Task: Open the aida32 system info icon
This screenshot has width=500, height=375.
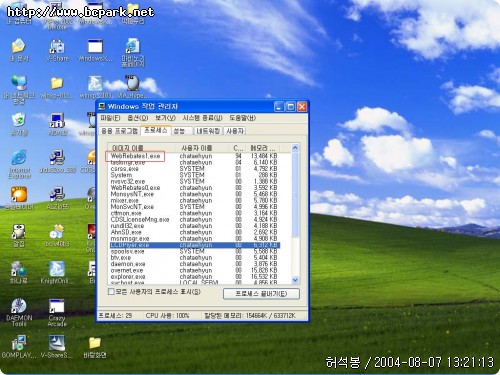Action: pyautogui.click(x=57, y=124)
